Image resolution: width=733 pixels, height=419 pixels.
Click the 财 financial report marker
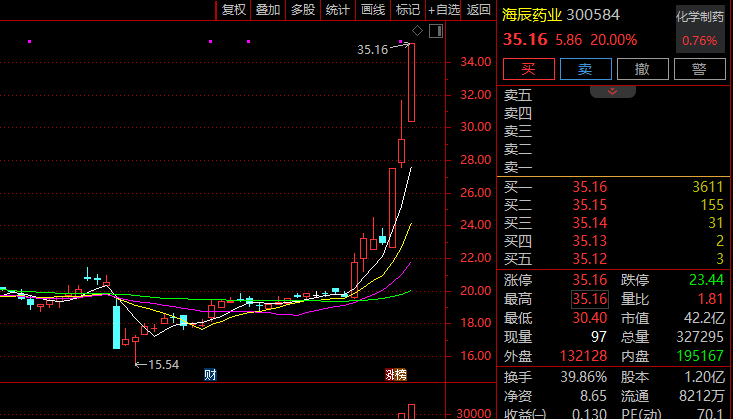pos(211,374)
